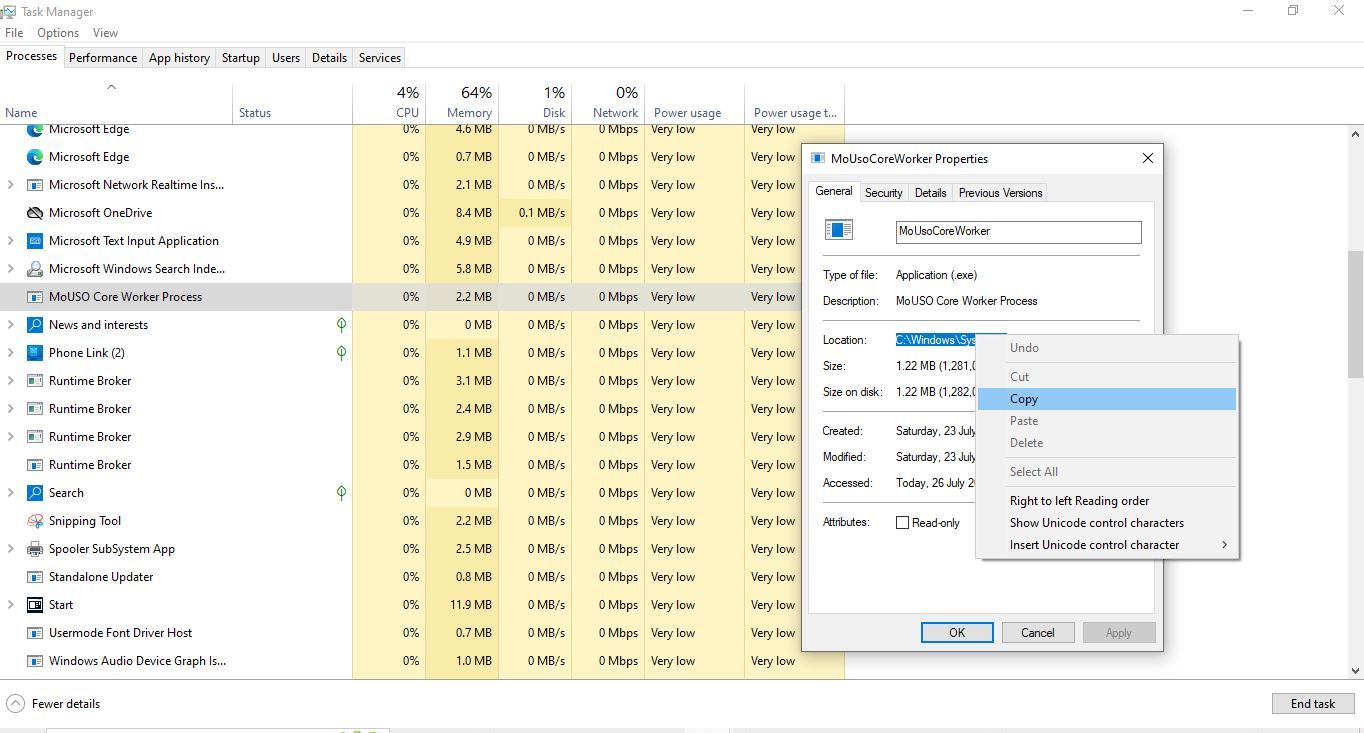The height and width of the screenshot is (733, 1364).
Task: Click the Start process icon
Action: click(35, 605)
